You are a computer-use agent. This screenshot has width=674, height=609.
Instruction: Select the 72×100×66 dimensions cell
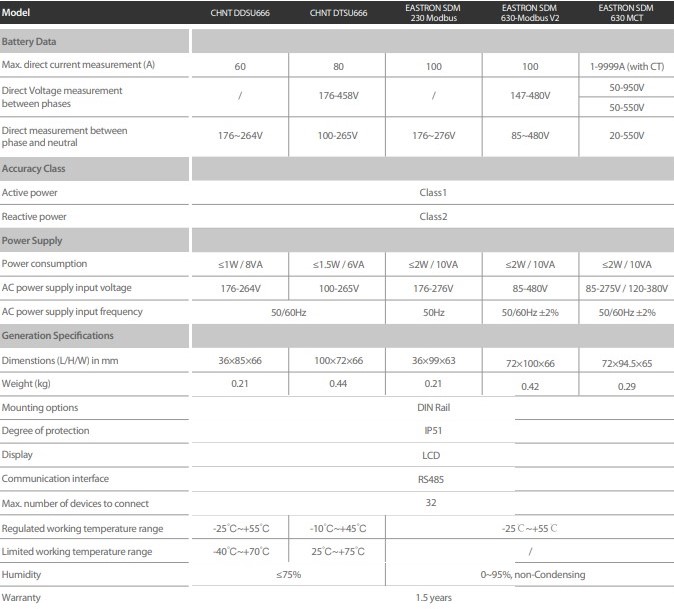(530, 364)
